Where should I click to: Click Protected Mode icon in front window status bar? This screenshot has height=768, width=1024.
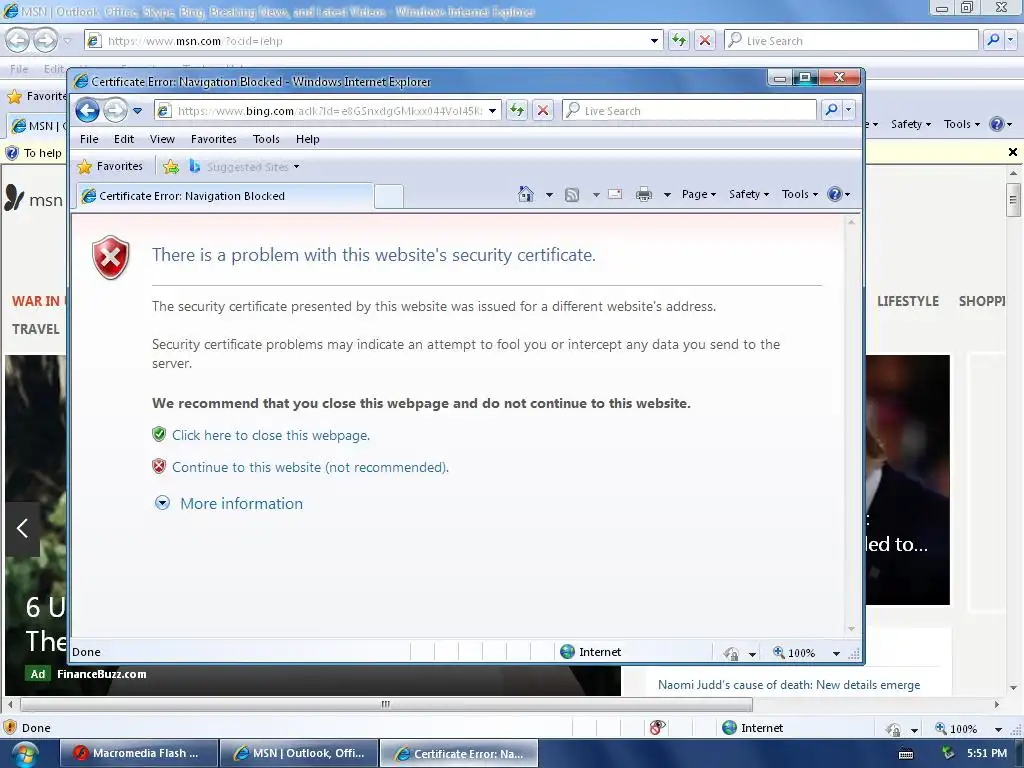[731, 653]
